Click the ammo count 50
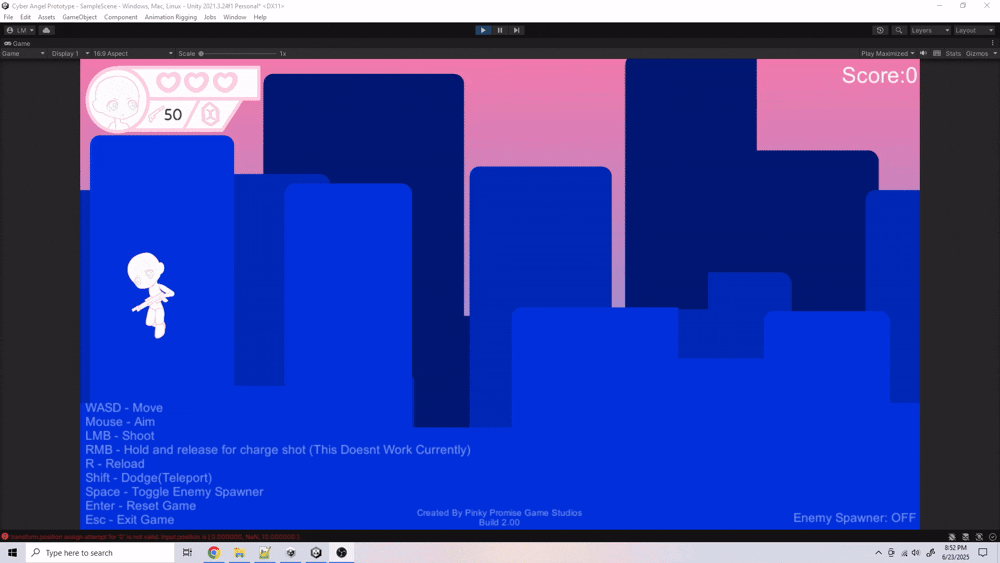 coord(173,115)
